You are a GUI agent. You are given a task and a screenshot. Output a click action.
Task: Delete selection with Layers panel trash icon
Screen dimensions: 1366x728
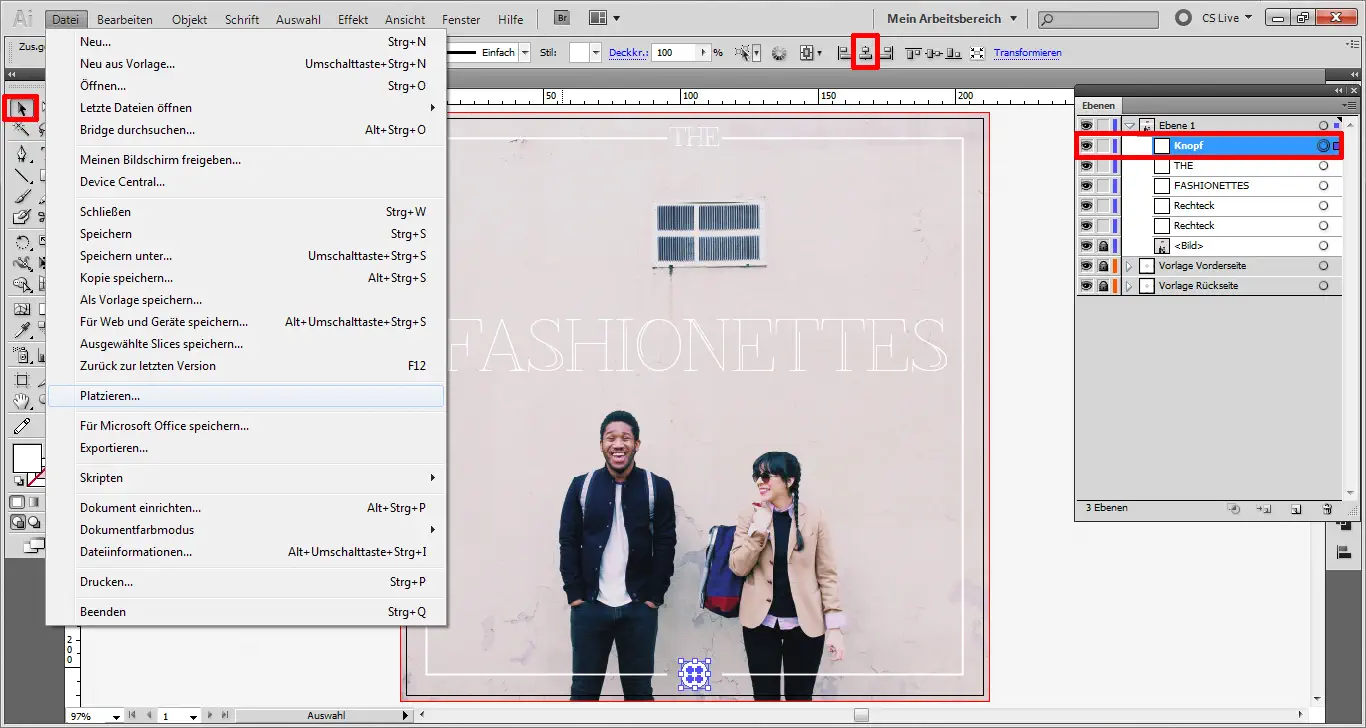tap(1327, 509)
